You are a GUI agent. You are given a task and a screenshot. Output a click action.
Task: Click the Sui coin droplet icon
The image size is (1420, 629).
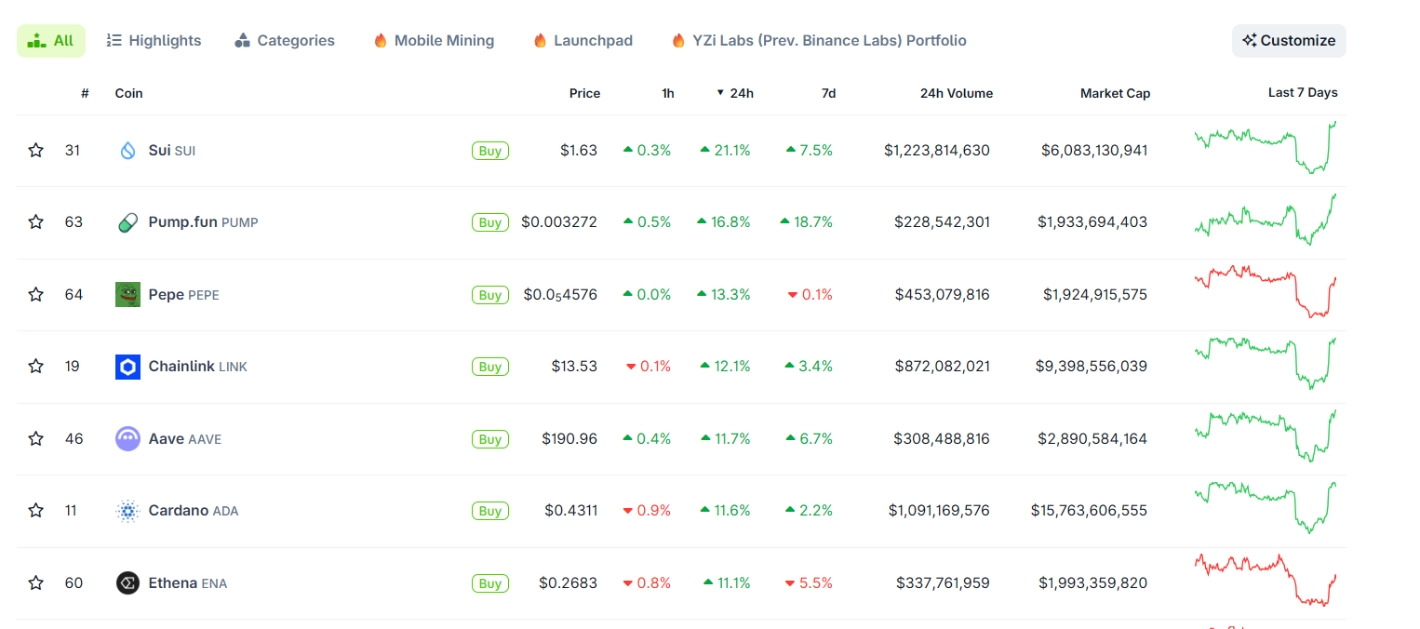click(128, 151)
